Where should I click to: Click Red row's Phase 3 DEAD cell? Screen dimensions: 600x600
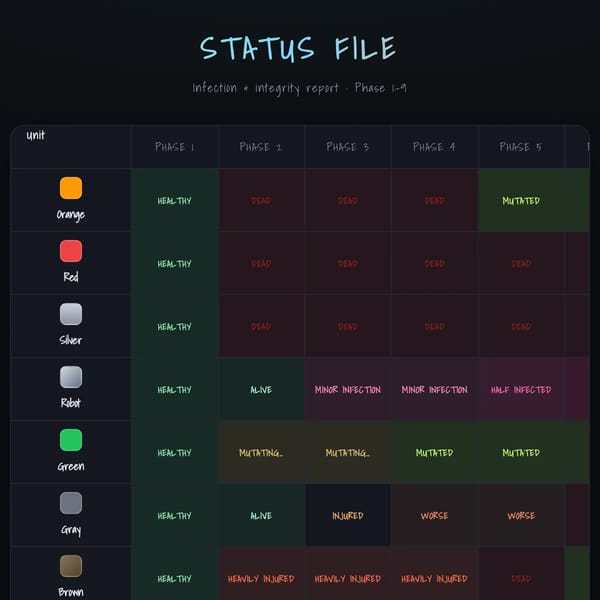[x=348, y=263]
